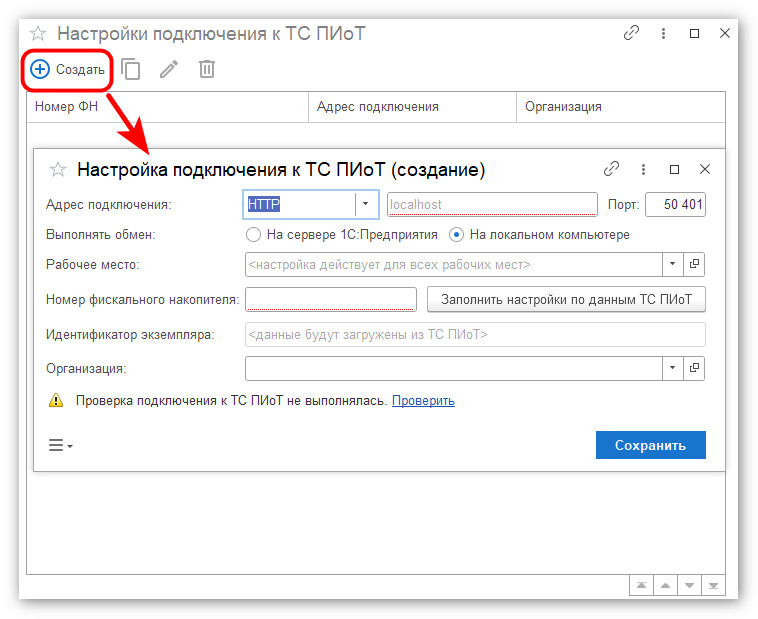Click the Проверить connection link
This screenshot has height=619, width=758.
click(x=423, y=401)
